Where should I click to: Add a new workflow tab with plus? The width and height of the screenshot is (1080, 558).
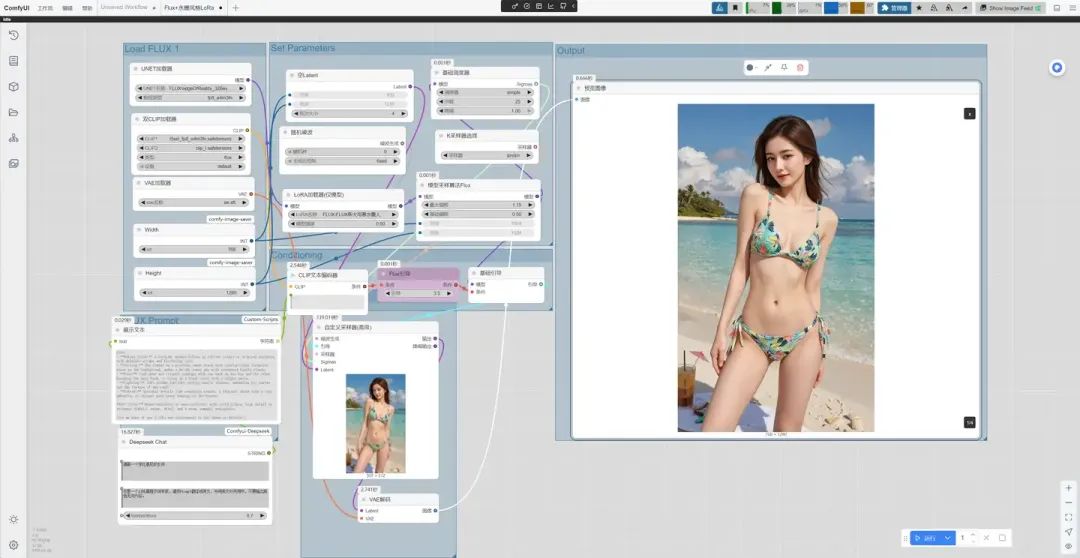(x=236, y=8)
